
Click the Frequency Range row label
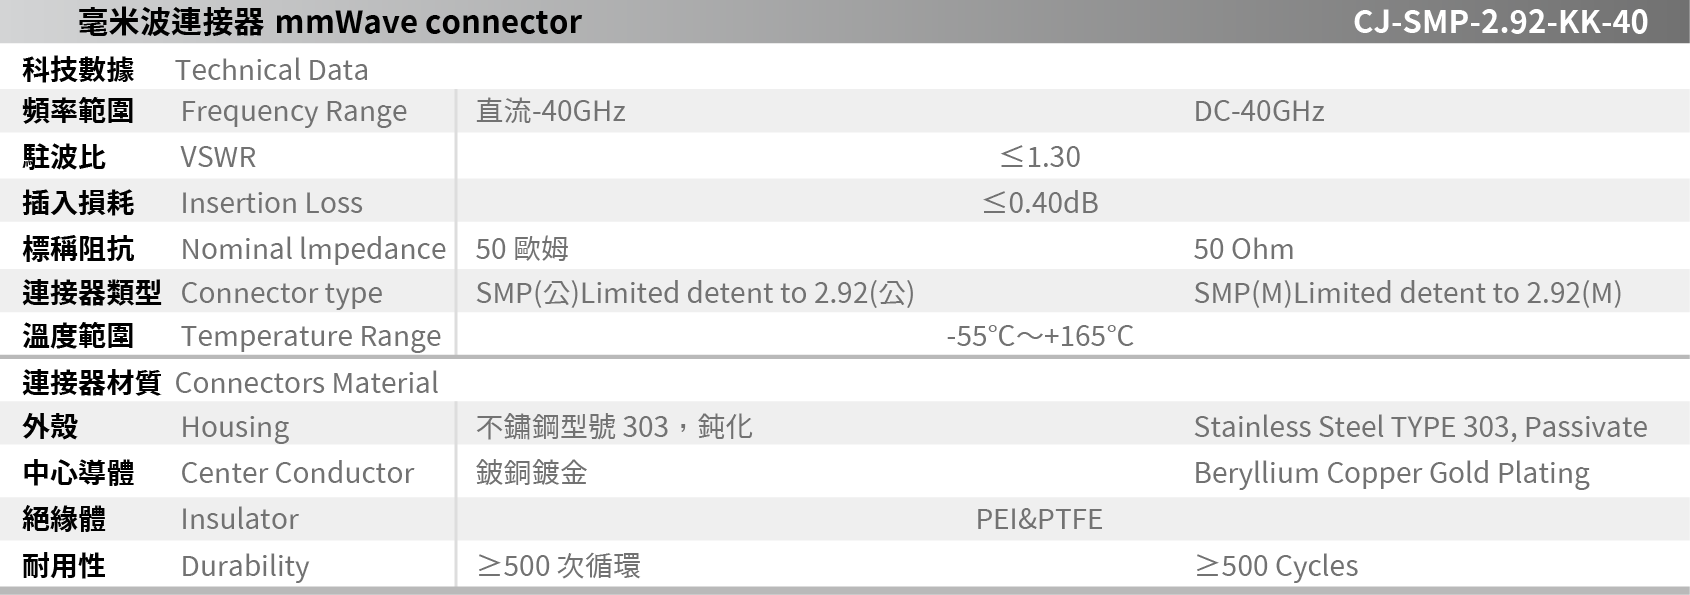(x=293, y=111)
